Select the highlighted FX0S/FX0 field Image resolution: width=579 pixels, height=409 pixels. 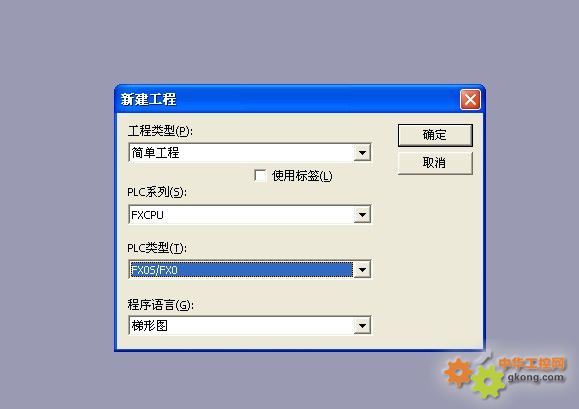coord(241,269)
